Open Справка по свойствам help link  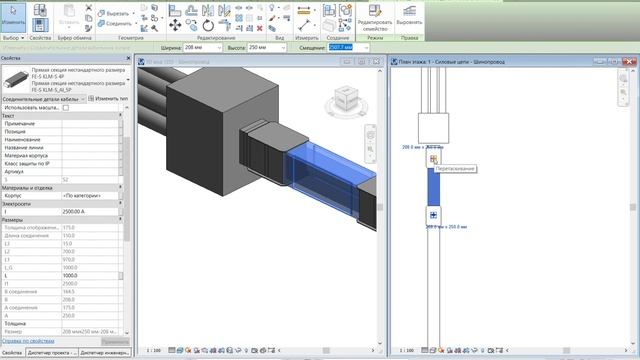(x=28, y=341)
